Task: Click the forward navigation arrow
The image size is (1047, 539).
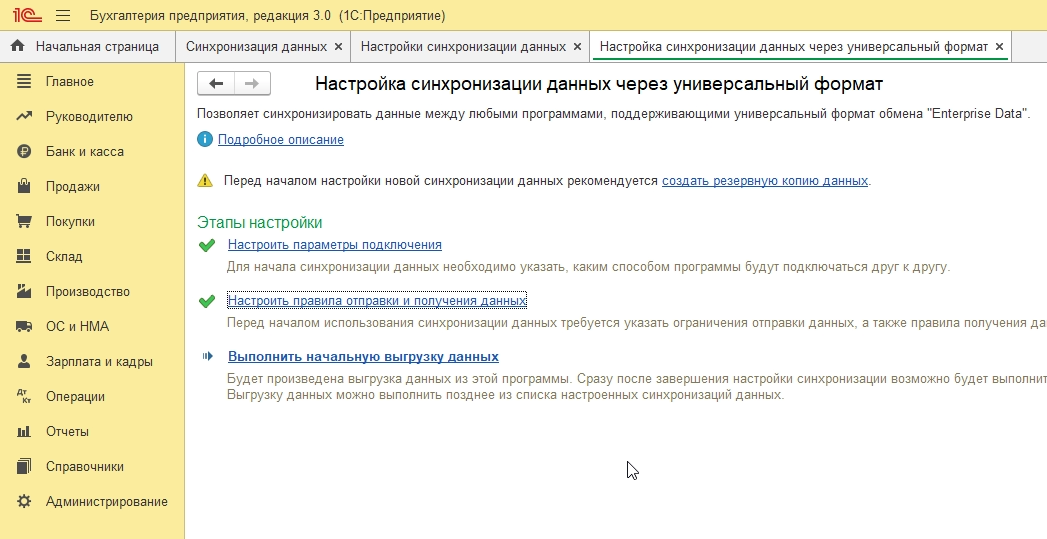Action: (x=252, y=84)
